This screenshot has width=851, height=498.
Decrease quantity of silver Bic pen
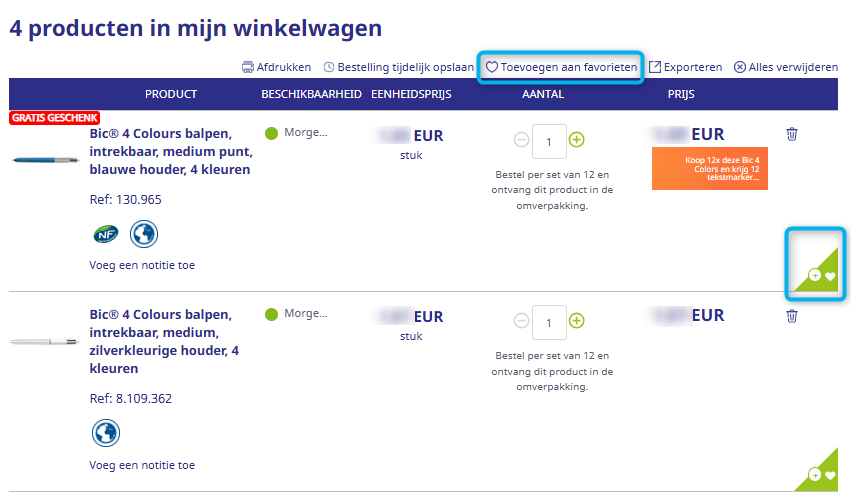pyautogui.click(x=521, y=321)
